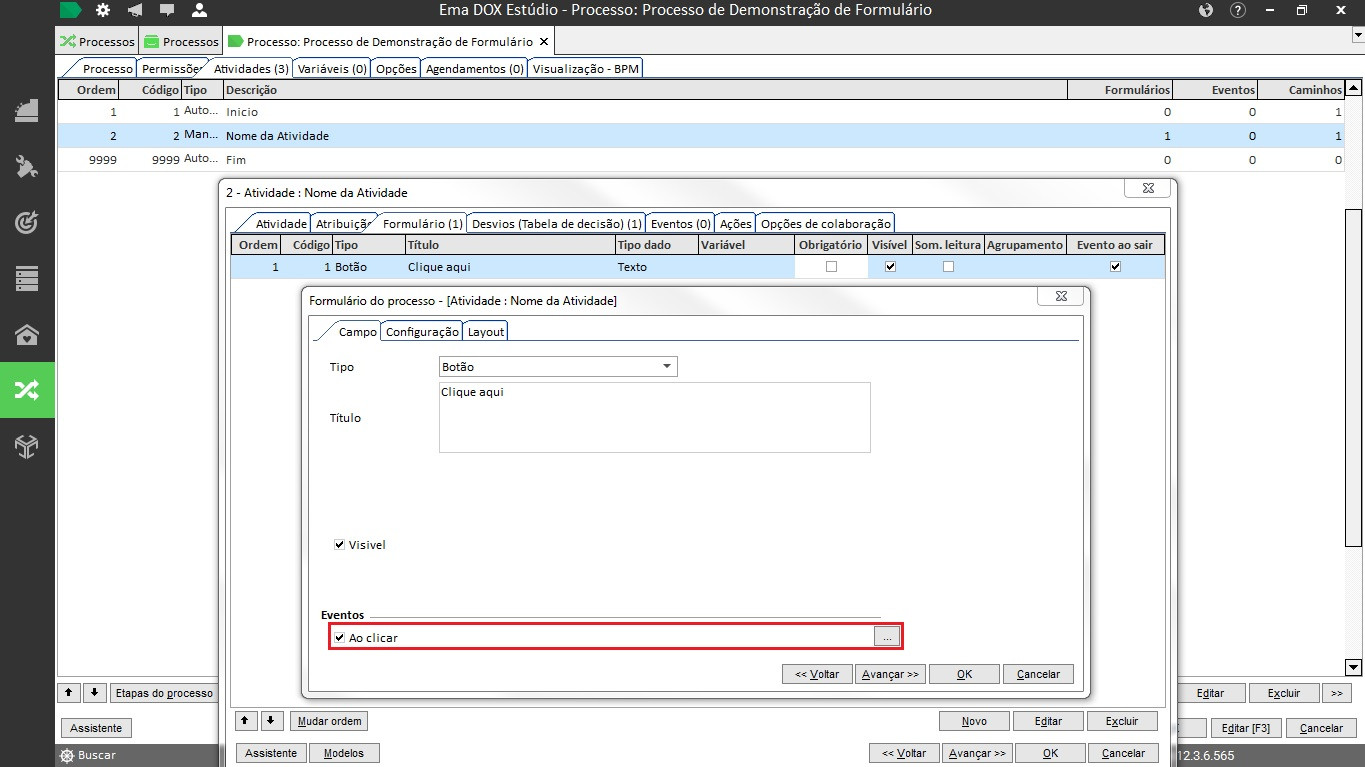Open settings via the gear icon in title bar
The height and width of the screenshot is (767, 1365).
103,10
